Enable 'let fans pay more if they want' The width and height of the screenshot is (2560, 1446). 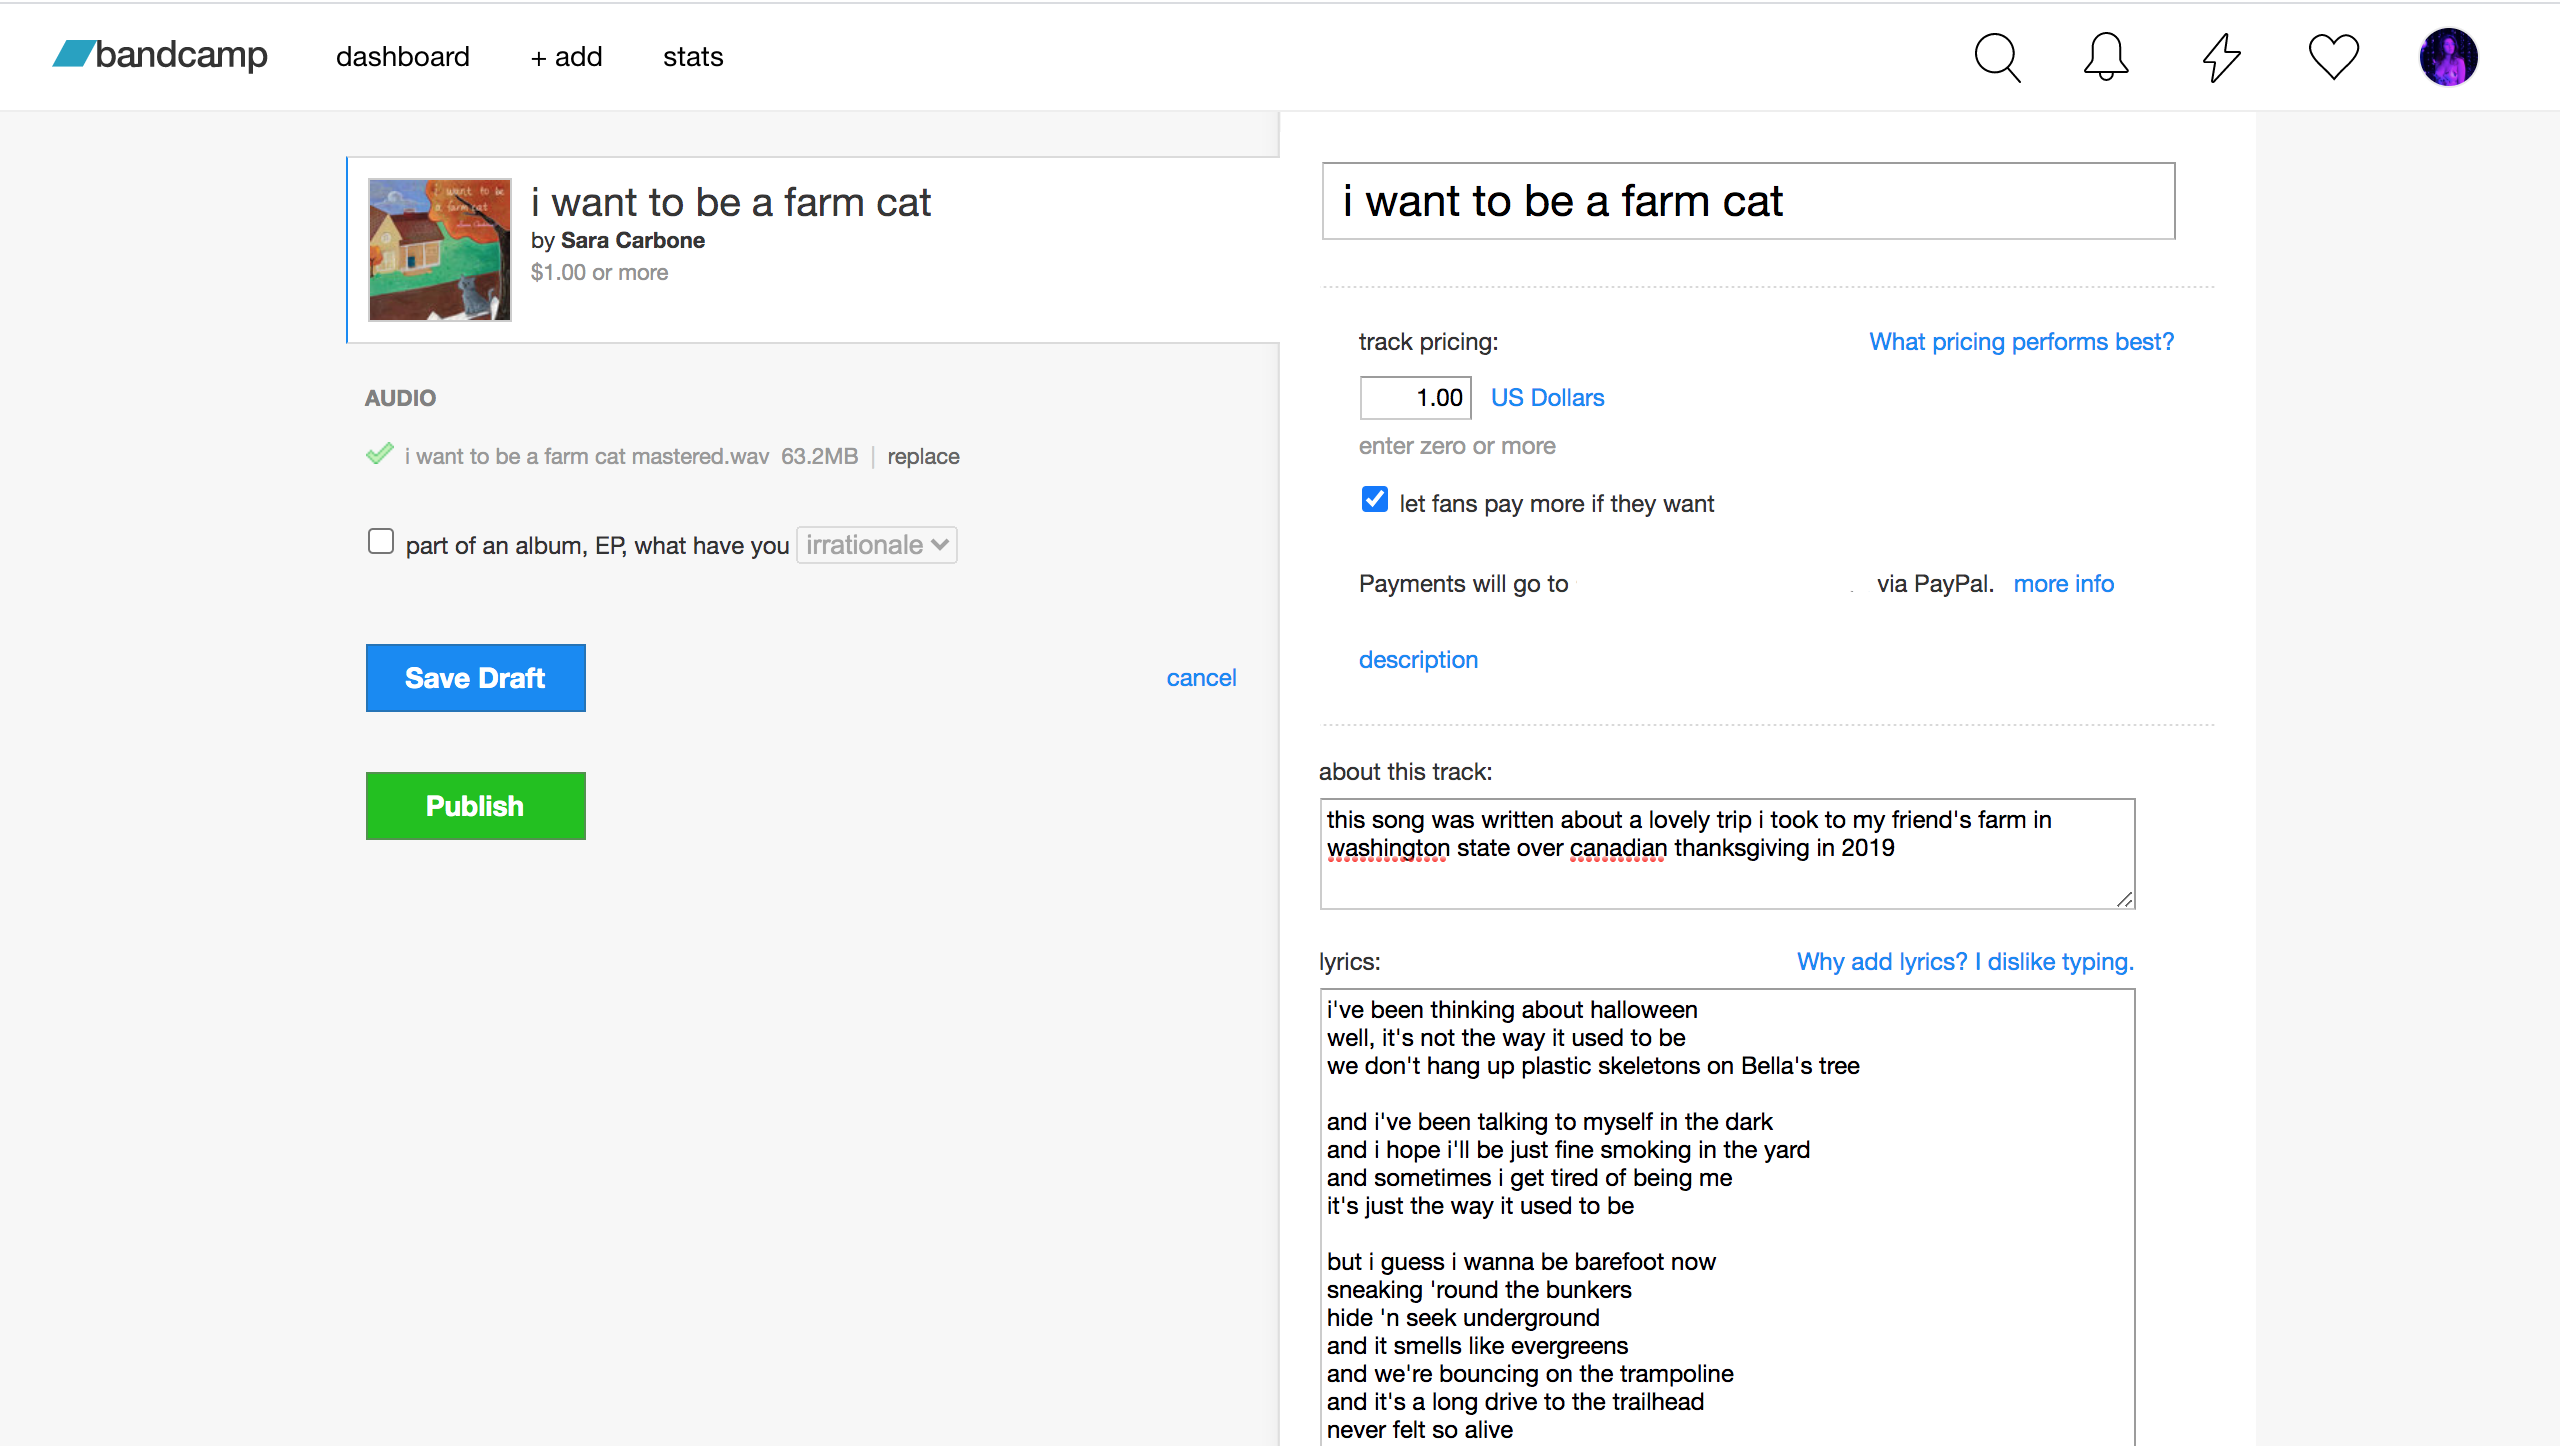tap(1374, 499)
